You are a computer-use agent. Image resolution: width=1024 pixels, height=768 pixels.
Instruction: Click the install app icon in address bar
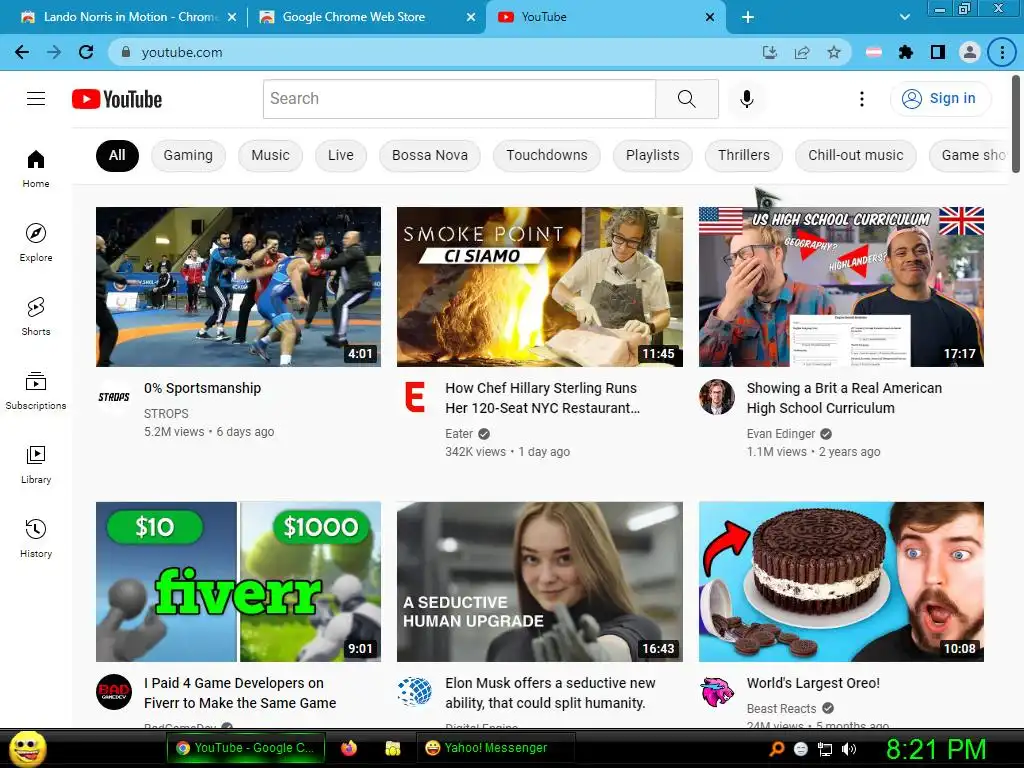pyautogui.click(x=770, y=52)
